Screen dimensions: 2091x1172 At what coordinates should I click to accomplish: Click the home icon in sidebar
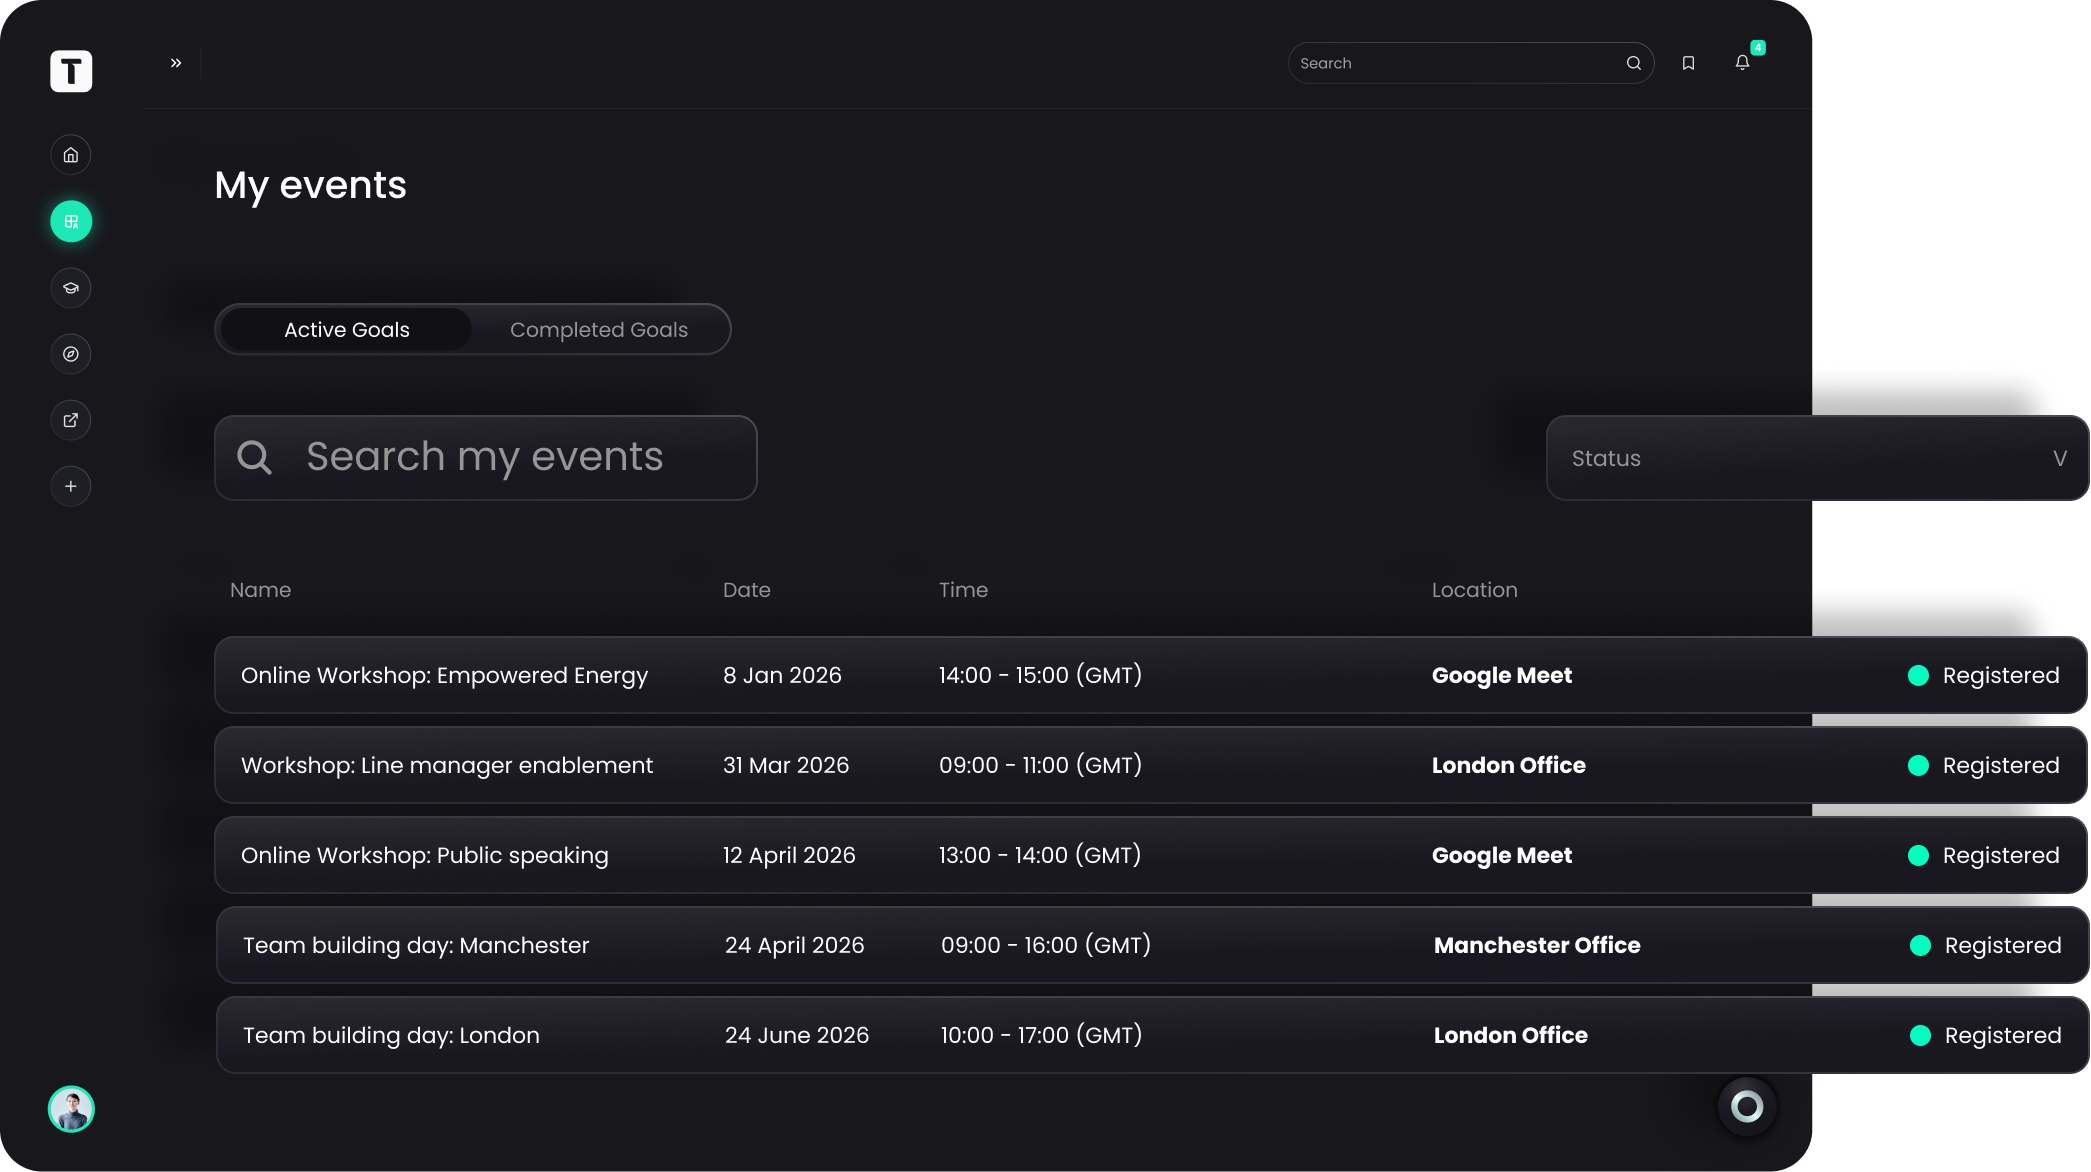pyautogui.click(x=71, y=155)
